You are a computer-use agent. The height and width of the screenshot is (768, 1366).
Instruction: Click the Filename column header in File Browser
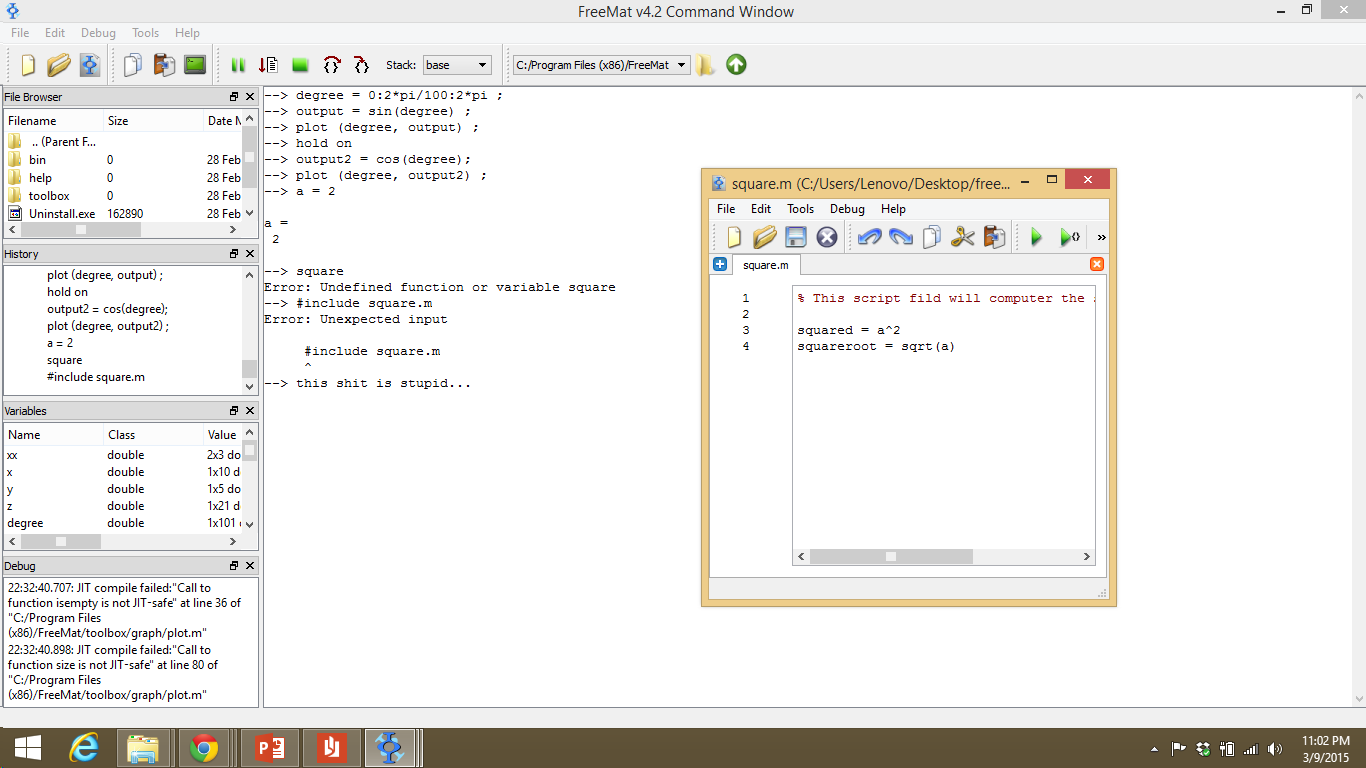click(54, 121)
